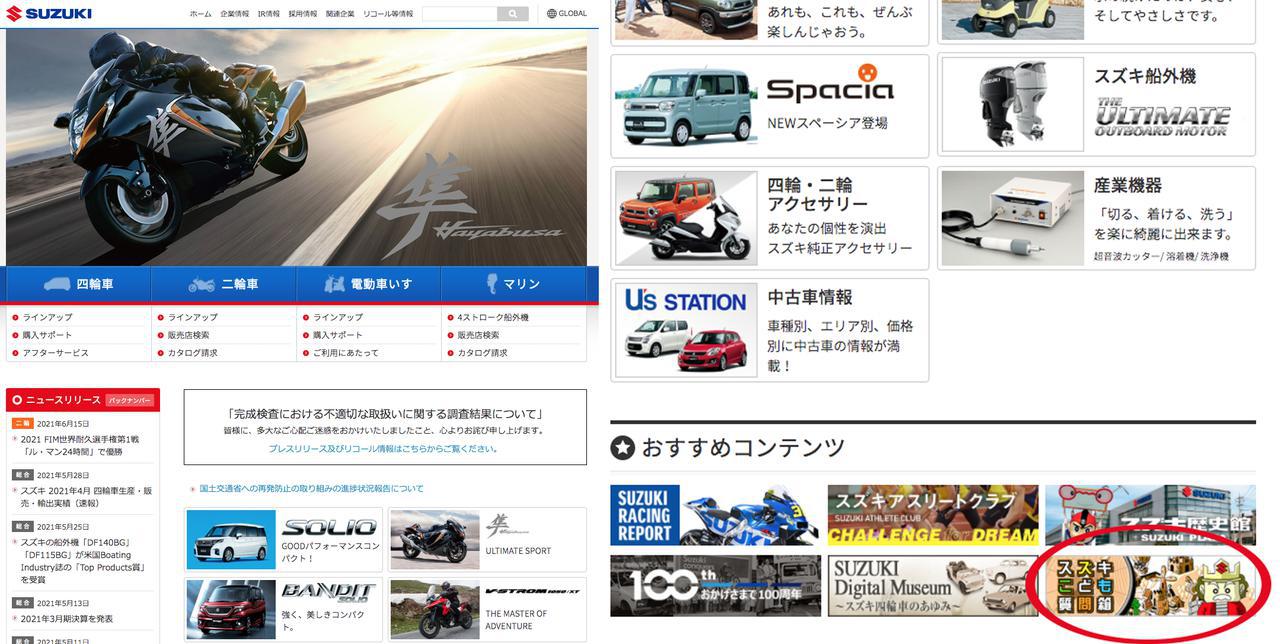Open the SOLIO car banner
1280x644 pixels.
pyautogui.click(x=284, y=540)
